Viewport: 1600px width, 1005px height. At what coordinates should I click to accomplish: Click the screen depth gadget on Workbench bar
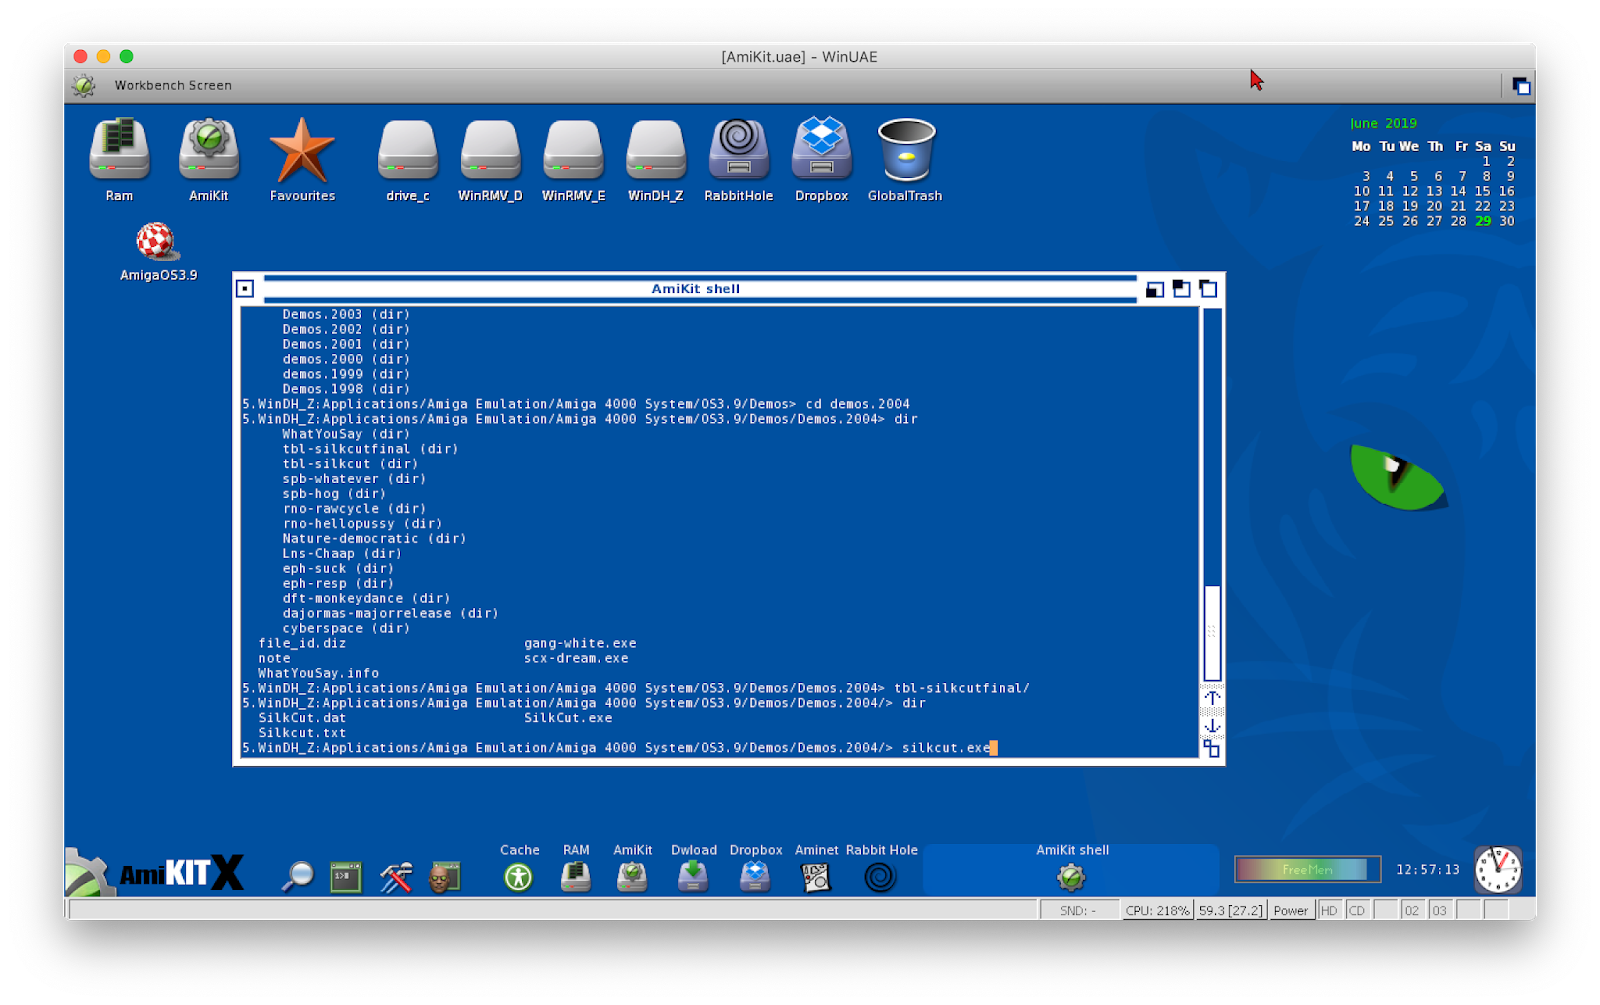point(1521,86)
